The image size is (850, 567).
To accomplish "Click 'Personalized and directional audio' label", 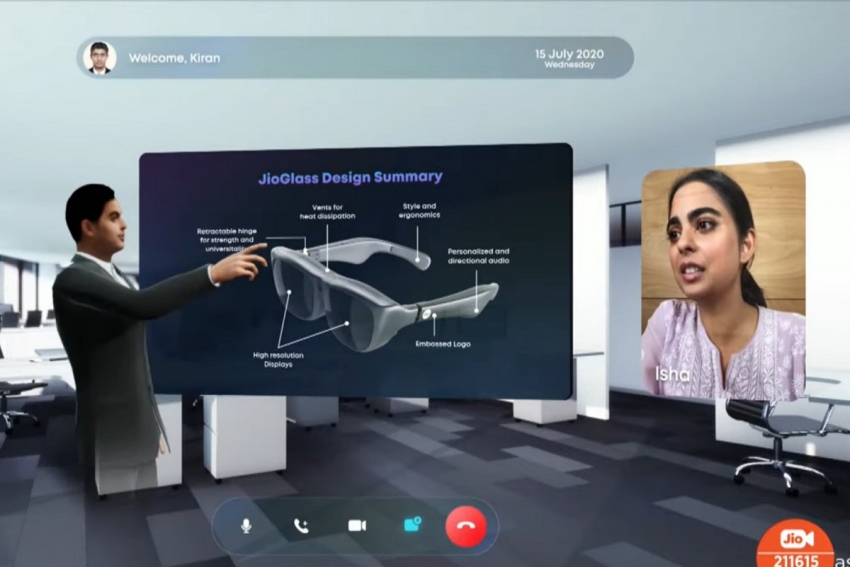I will click(478, 256).
